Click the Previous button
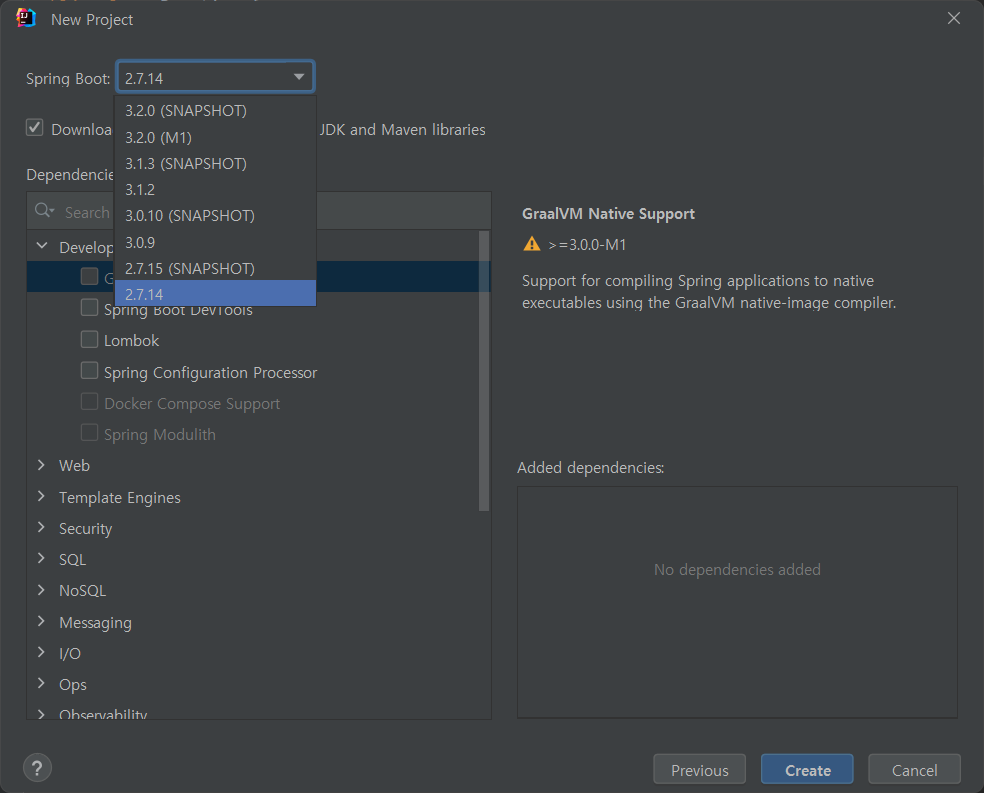 click(700, 769)
